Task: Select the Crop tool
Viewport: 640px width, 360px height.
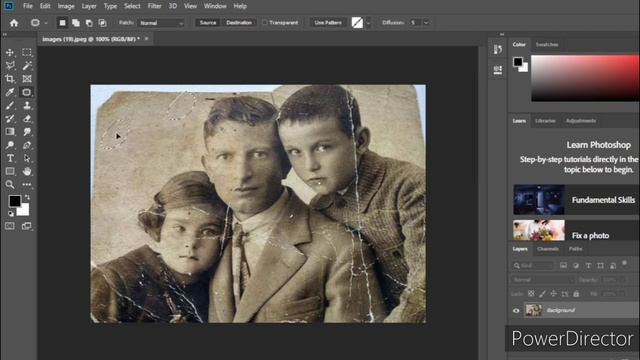Action: click(x=10, y=79)
